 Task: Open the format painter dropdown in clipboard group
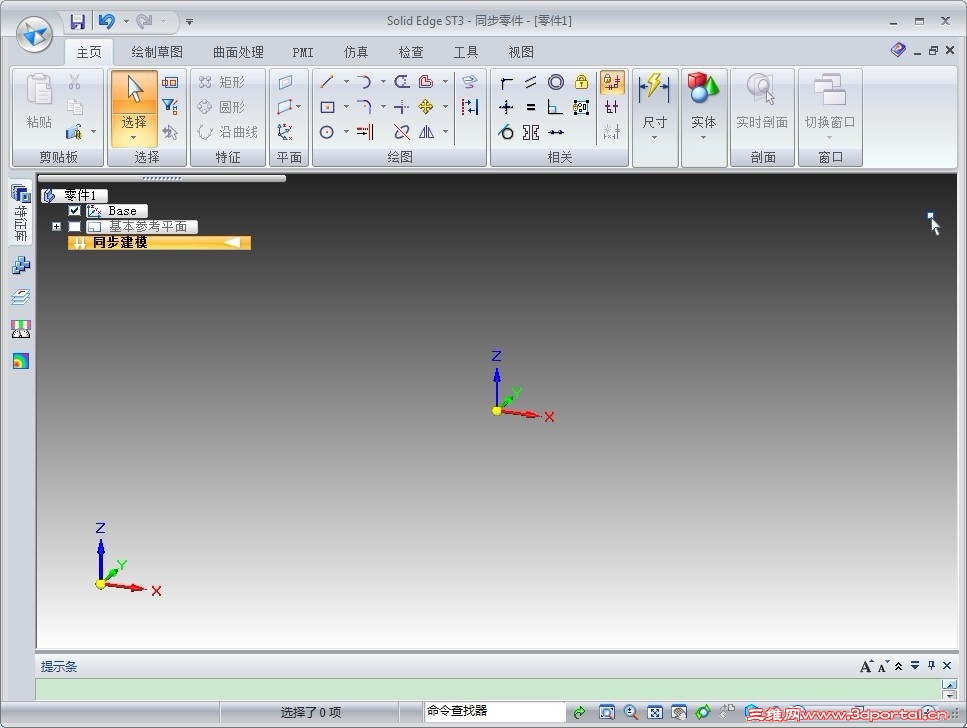click(x=94, y=131)
